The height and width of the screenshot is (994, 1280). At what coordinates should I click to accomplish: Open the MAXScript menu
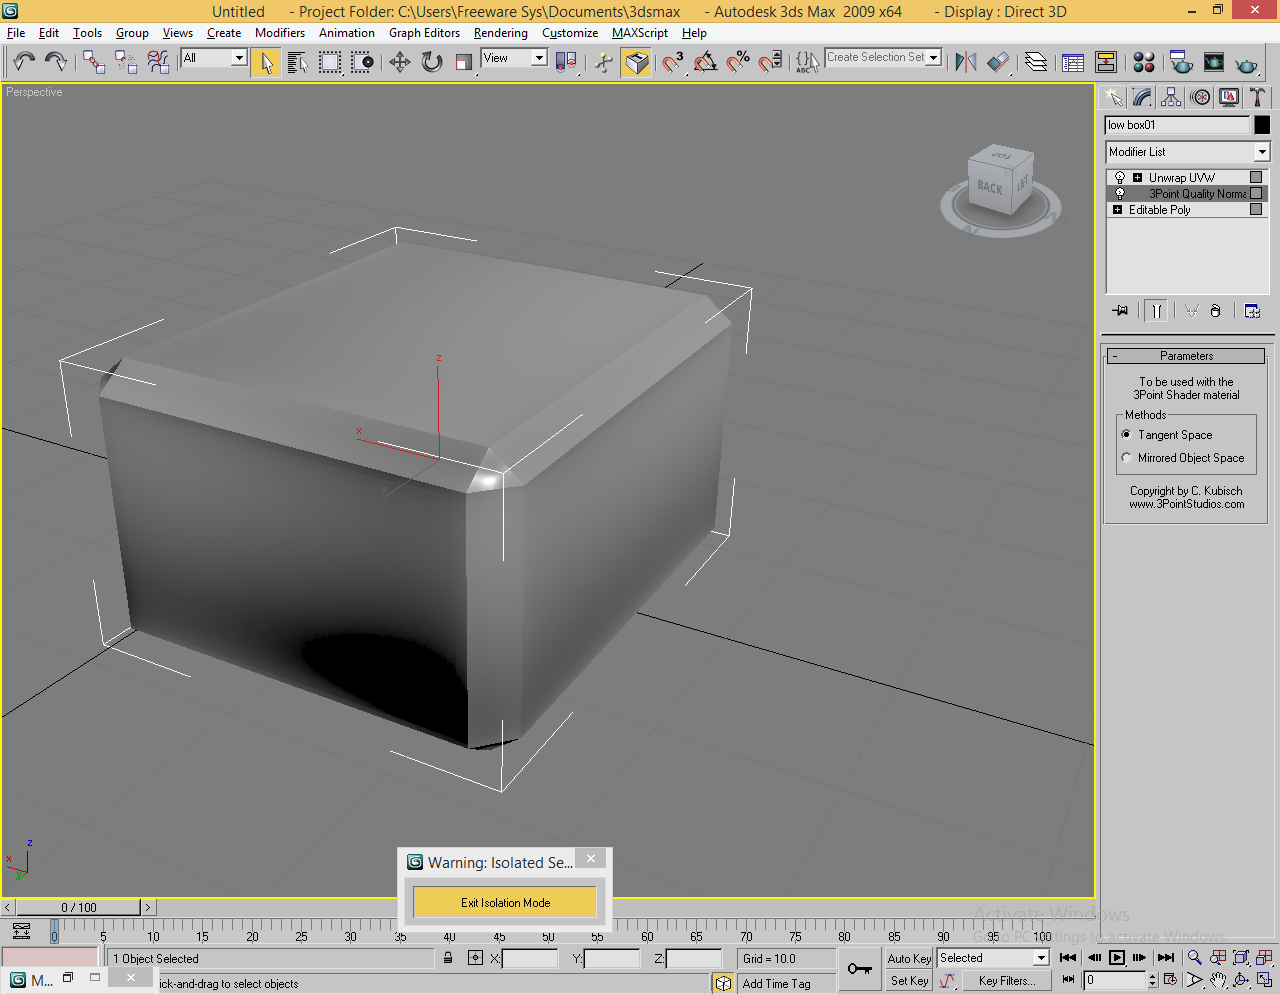[x=639, y=33]
